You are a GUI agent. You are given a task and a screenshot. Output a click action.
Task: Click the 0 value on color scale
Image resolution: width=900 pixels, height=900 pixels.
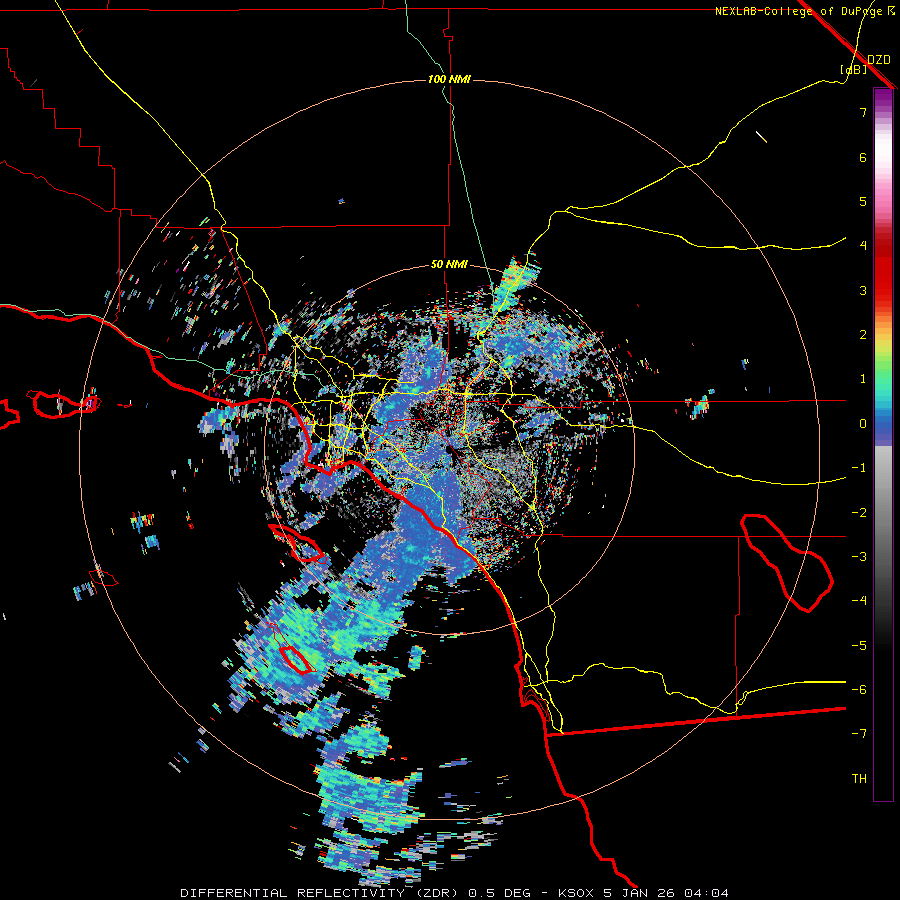[863, 424]
